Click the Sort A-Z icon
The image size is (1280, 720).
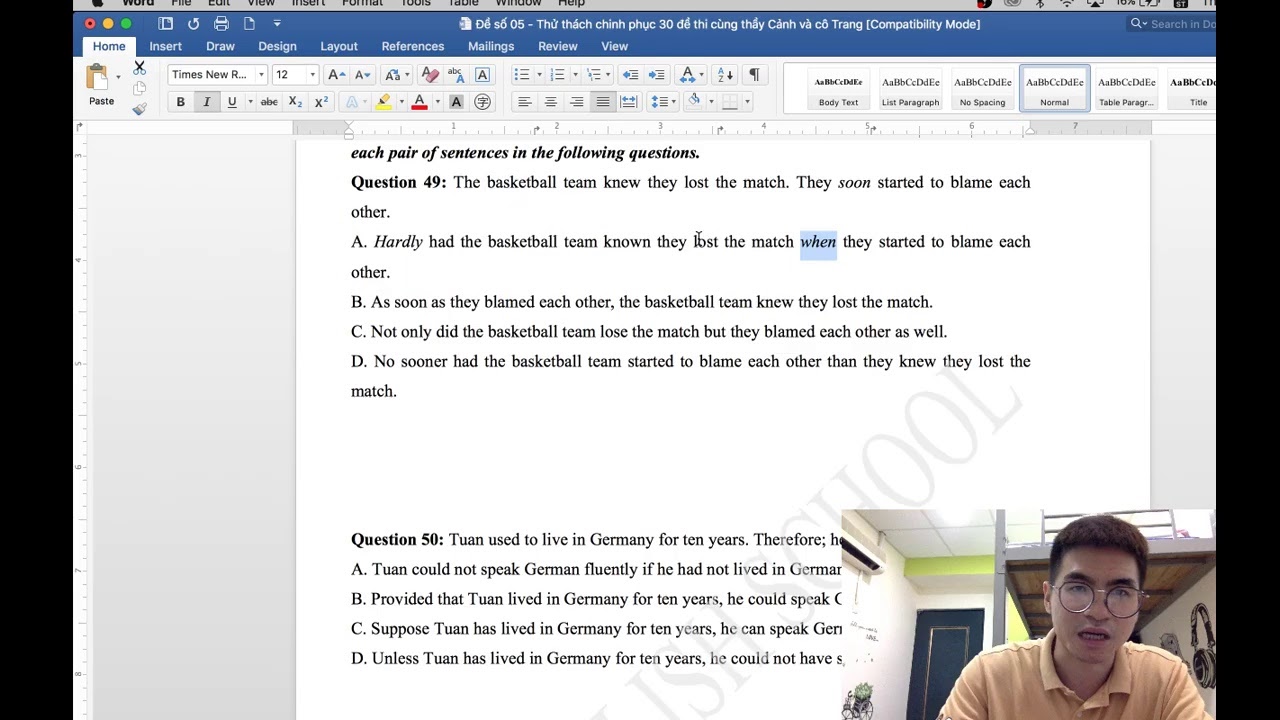[x=725, y=75]
